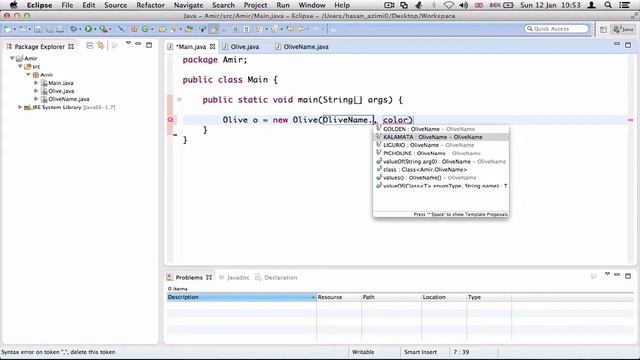640x360 pixels.
Task: Minimize the editor area
Action: [x=617, y=43]
